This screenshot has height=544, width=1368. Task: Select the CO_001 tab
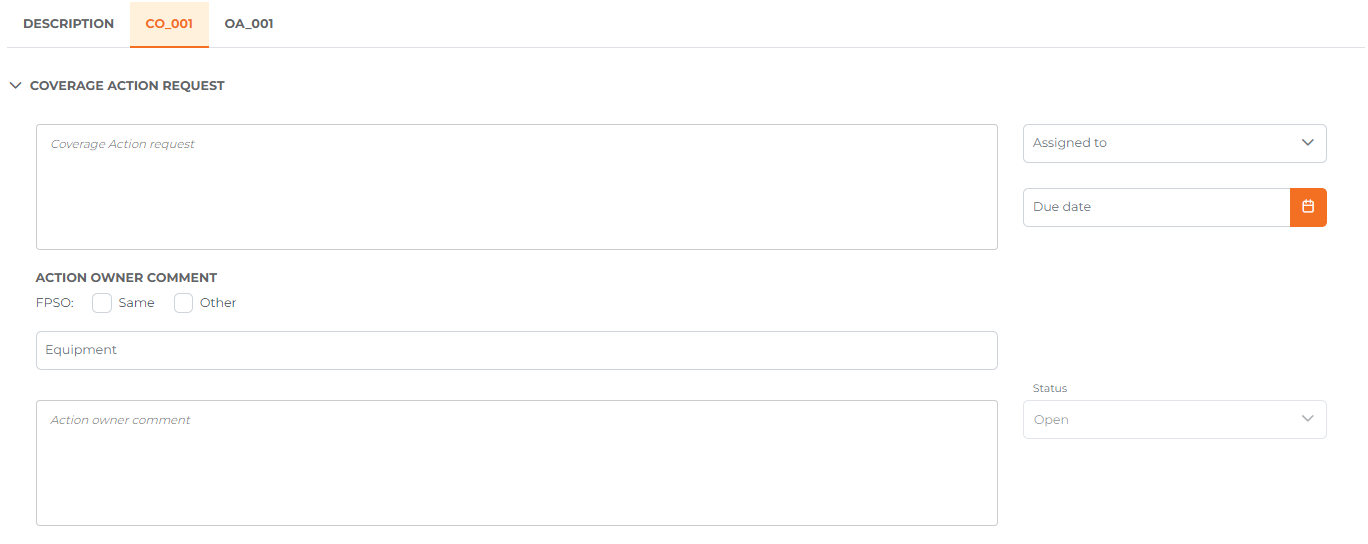(x=169, y=24)
